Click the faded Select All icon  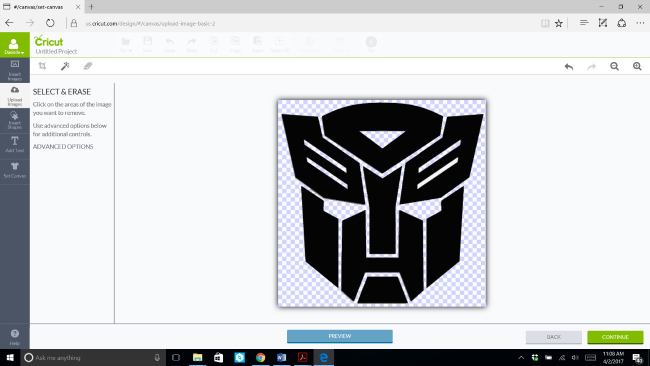(279, 45)
